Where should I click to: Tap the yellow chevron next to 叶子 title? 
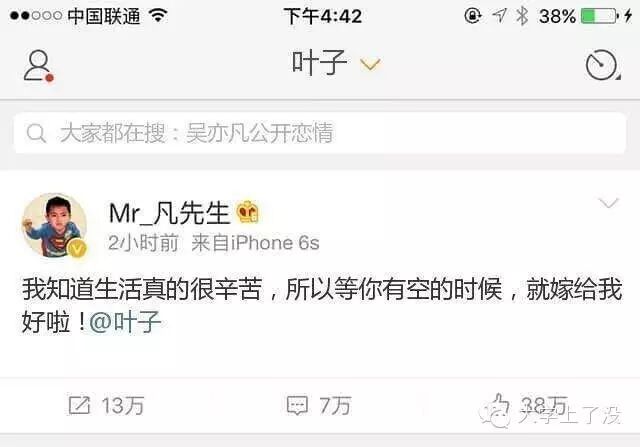click(x=370, y=64)
